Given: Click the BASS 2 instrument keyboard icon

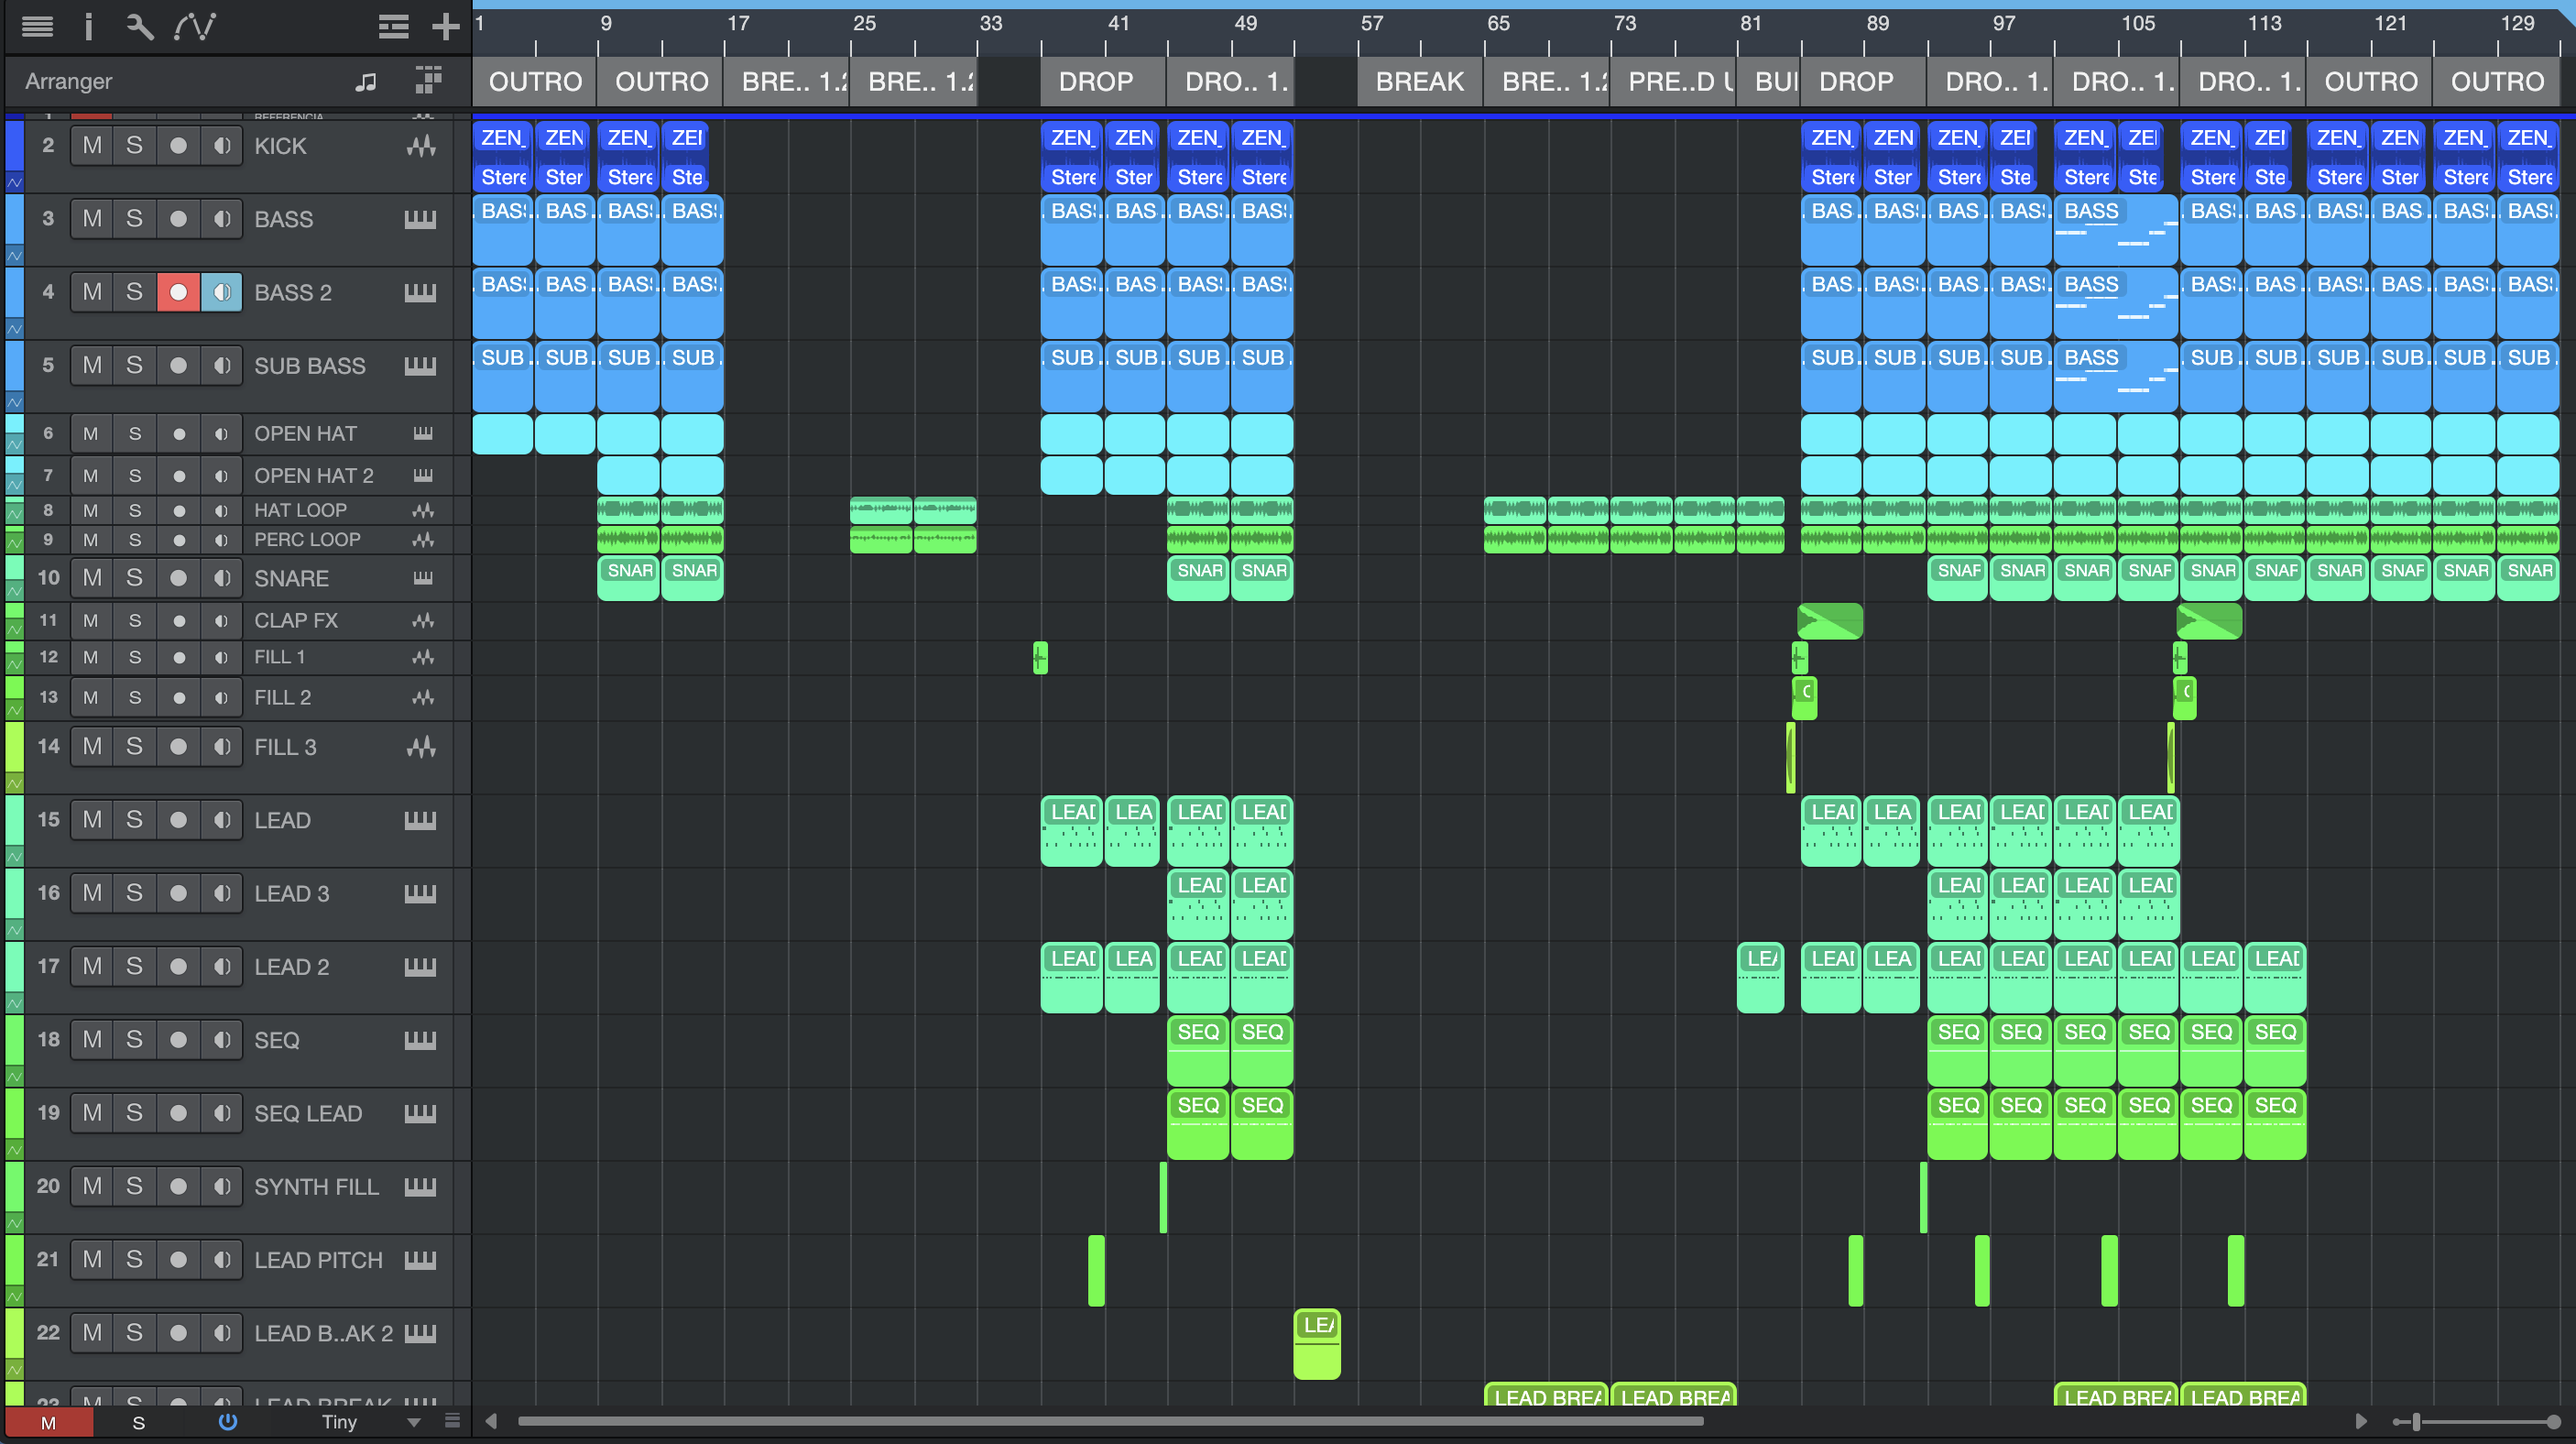Looking at the screenshot, I should 420,292.
